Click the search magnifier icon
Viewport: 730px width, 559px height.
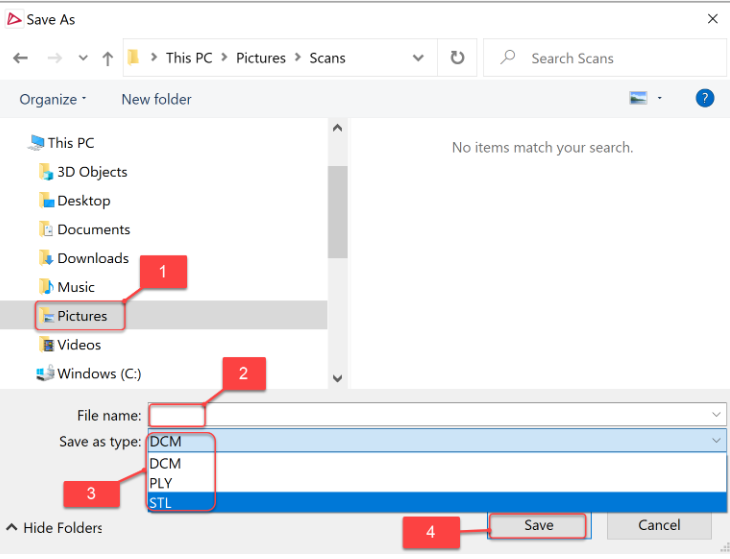click(507, 57)
